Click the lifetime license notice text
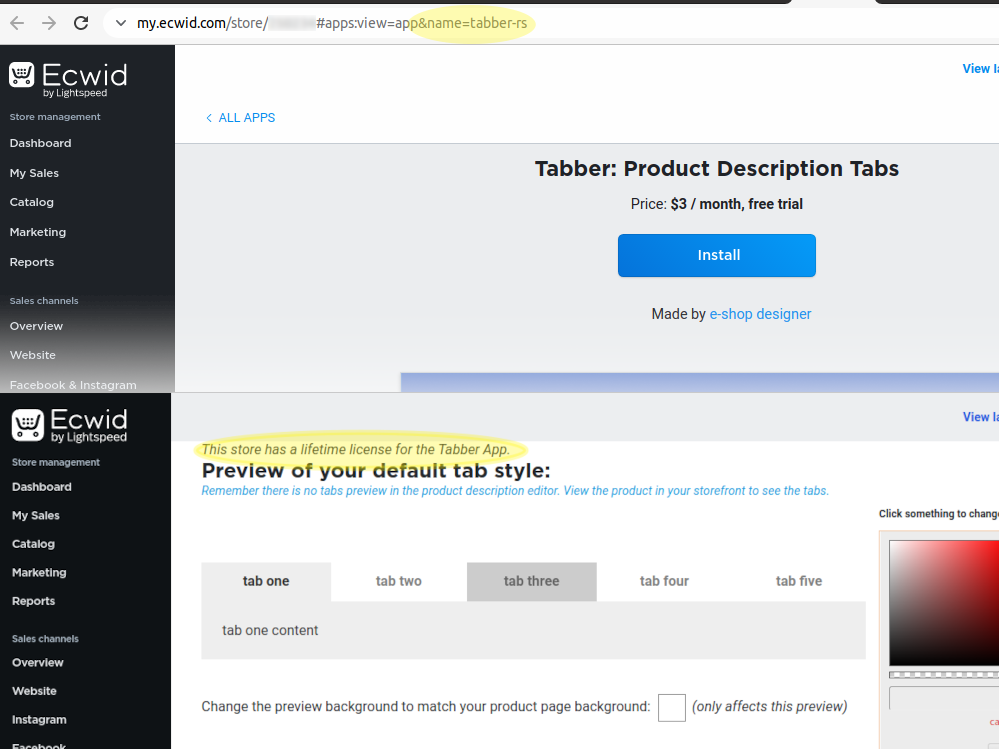This screenshot has height=749, width=1000. pyautogui.click(x=356, y=450)
